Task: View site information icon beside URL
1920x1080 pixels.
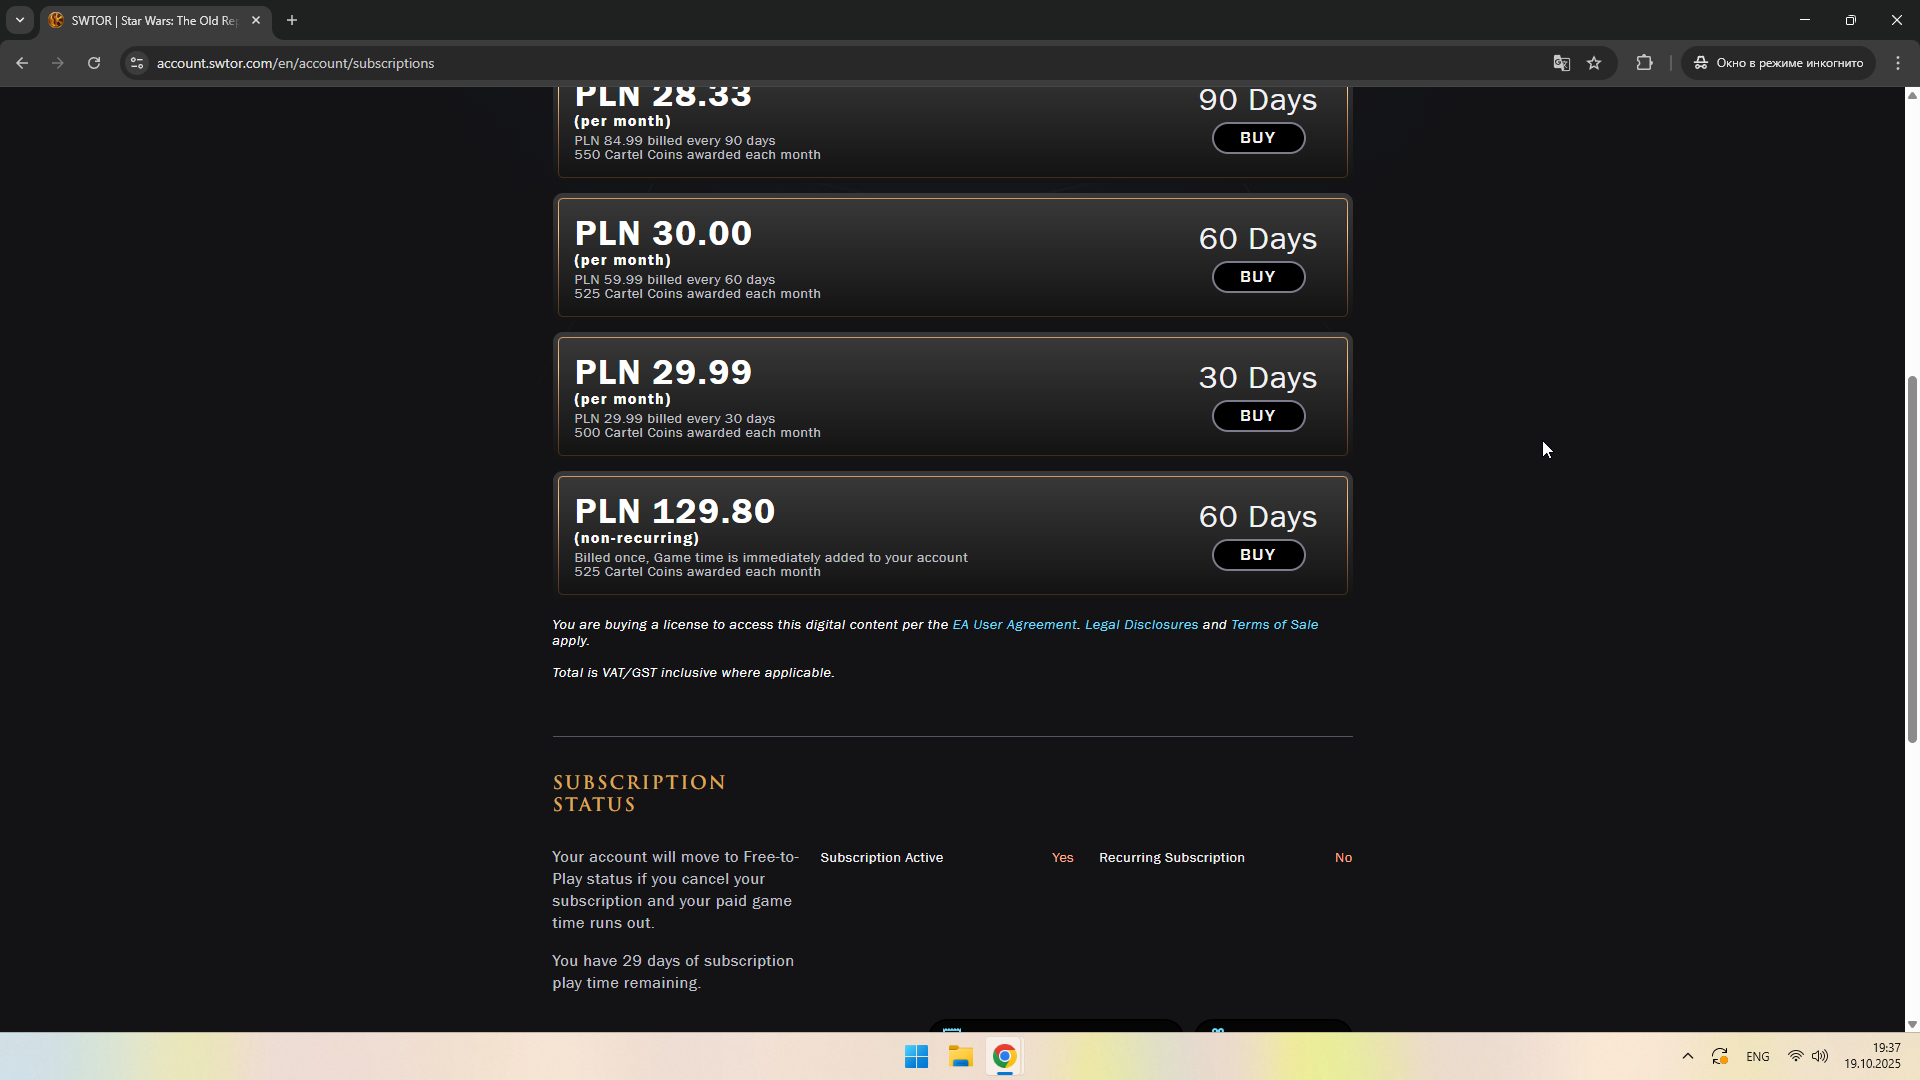Action: tap(137, 63)
